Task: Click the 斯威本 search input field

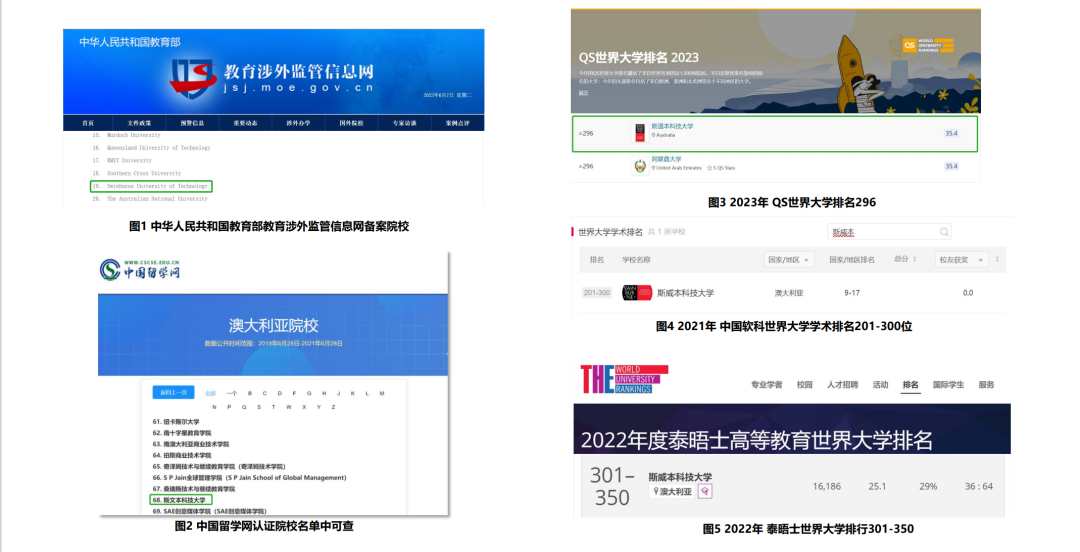Action: pos(889,232)
